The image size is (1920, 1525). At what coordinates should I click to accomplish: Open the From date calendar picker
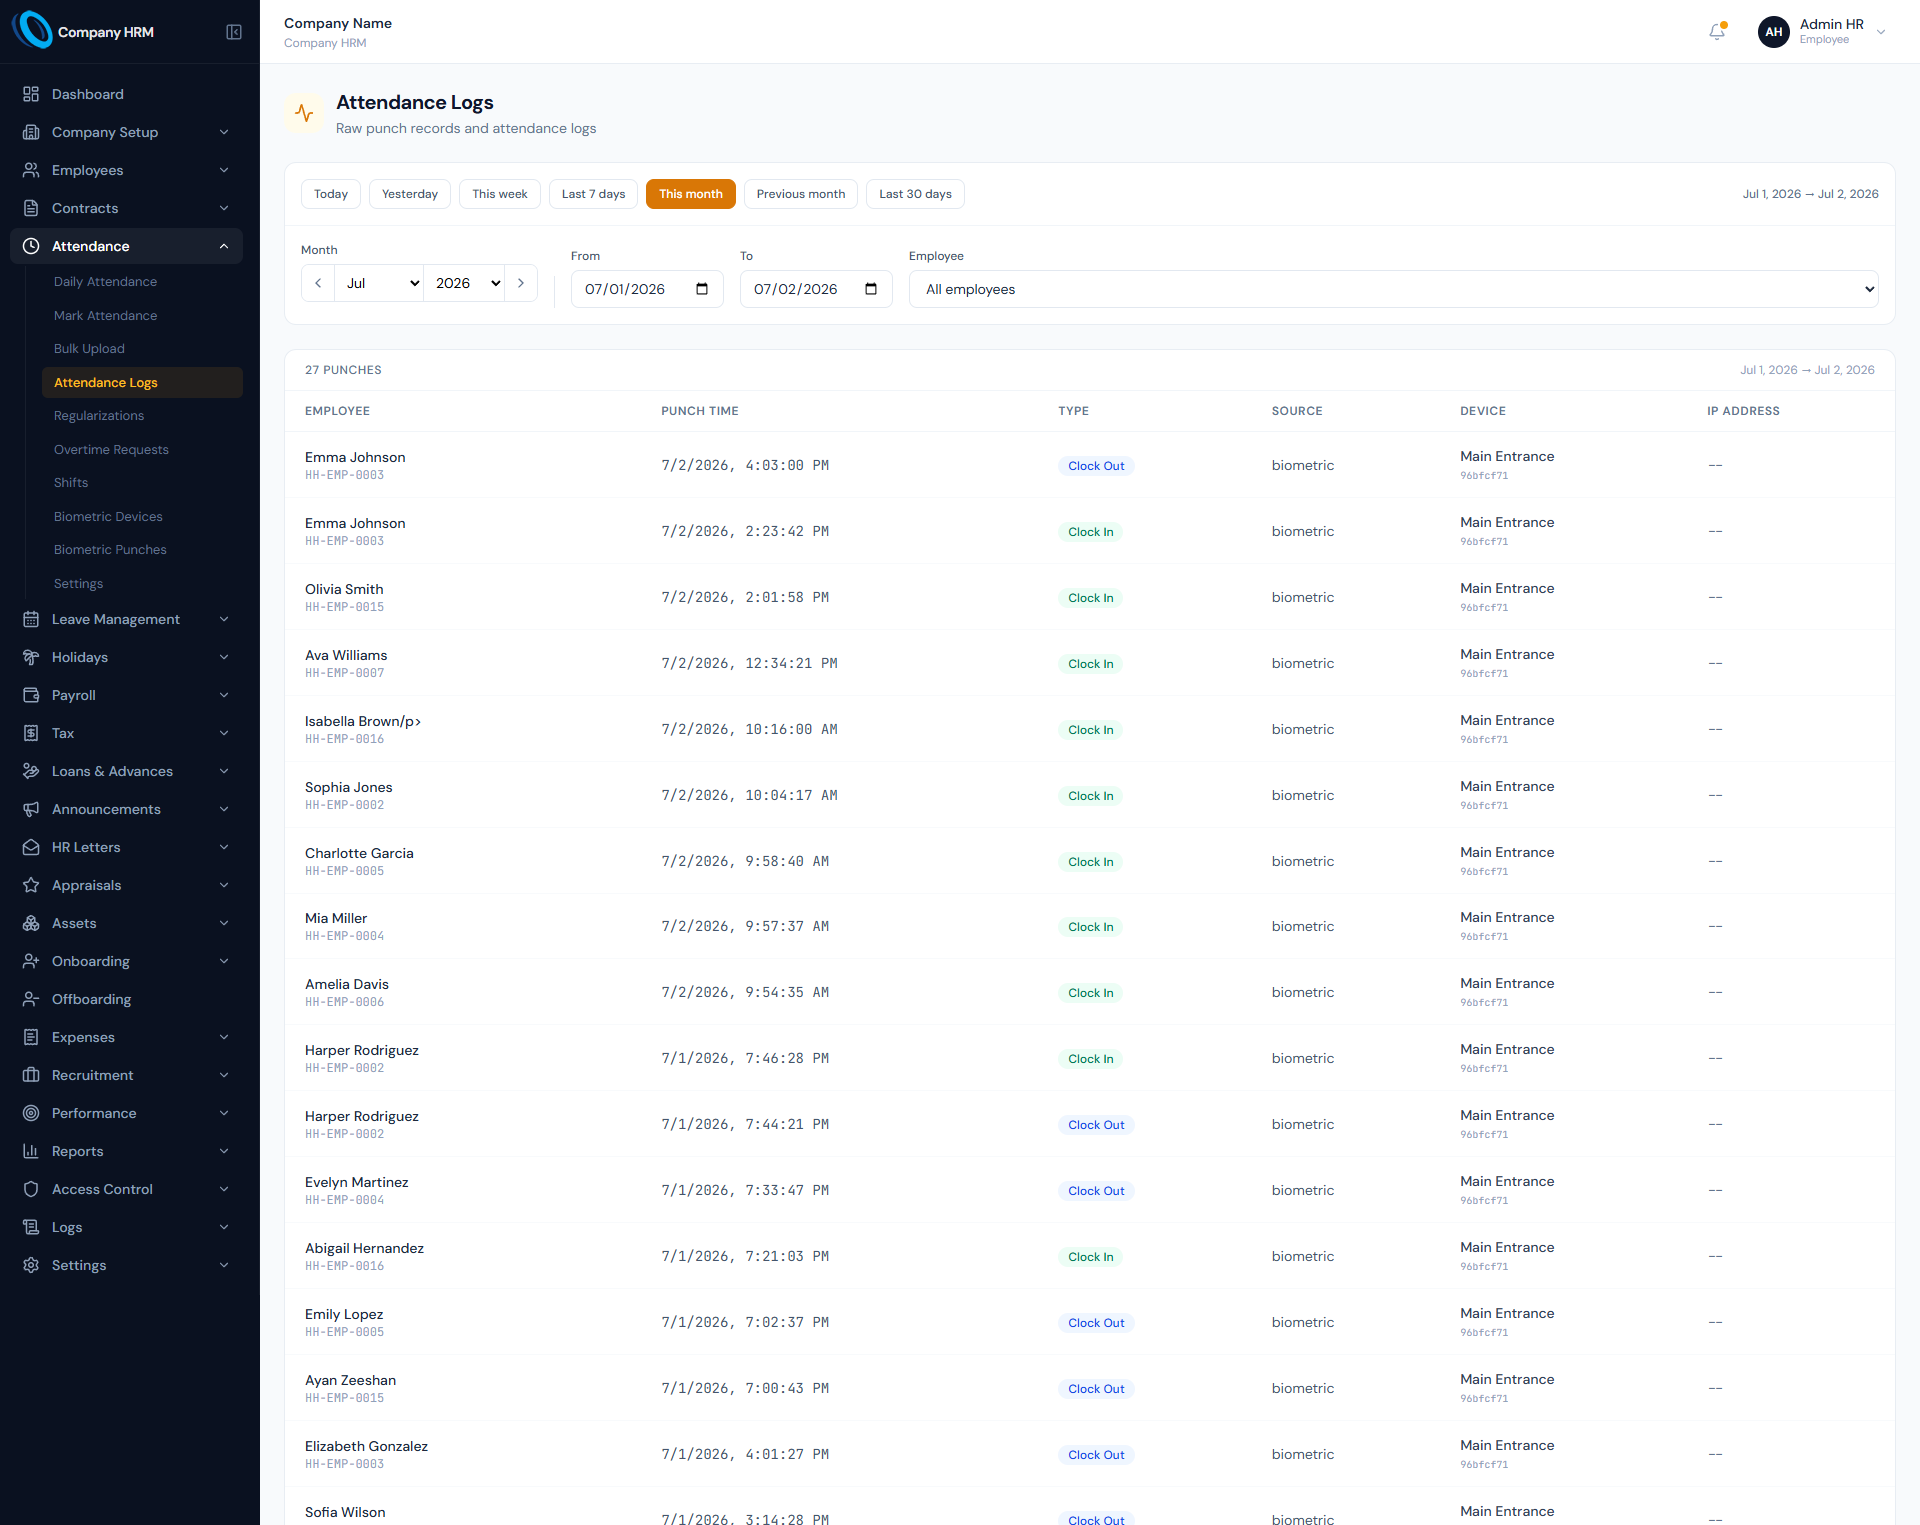click(702, 289)
